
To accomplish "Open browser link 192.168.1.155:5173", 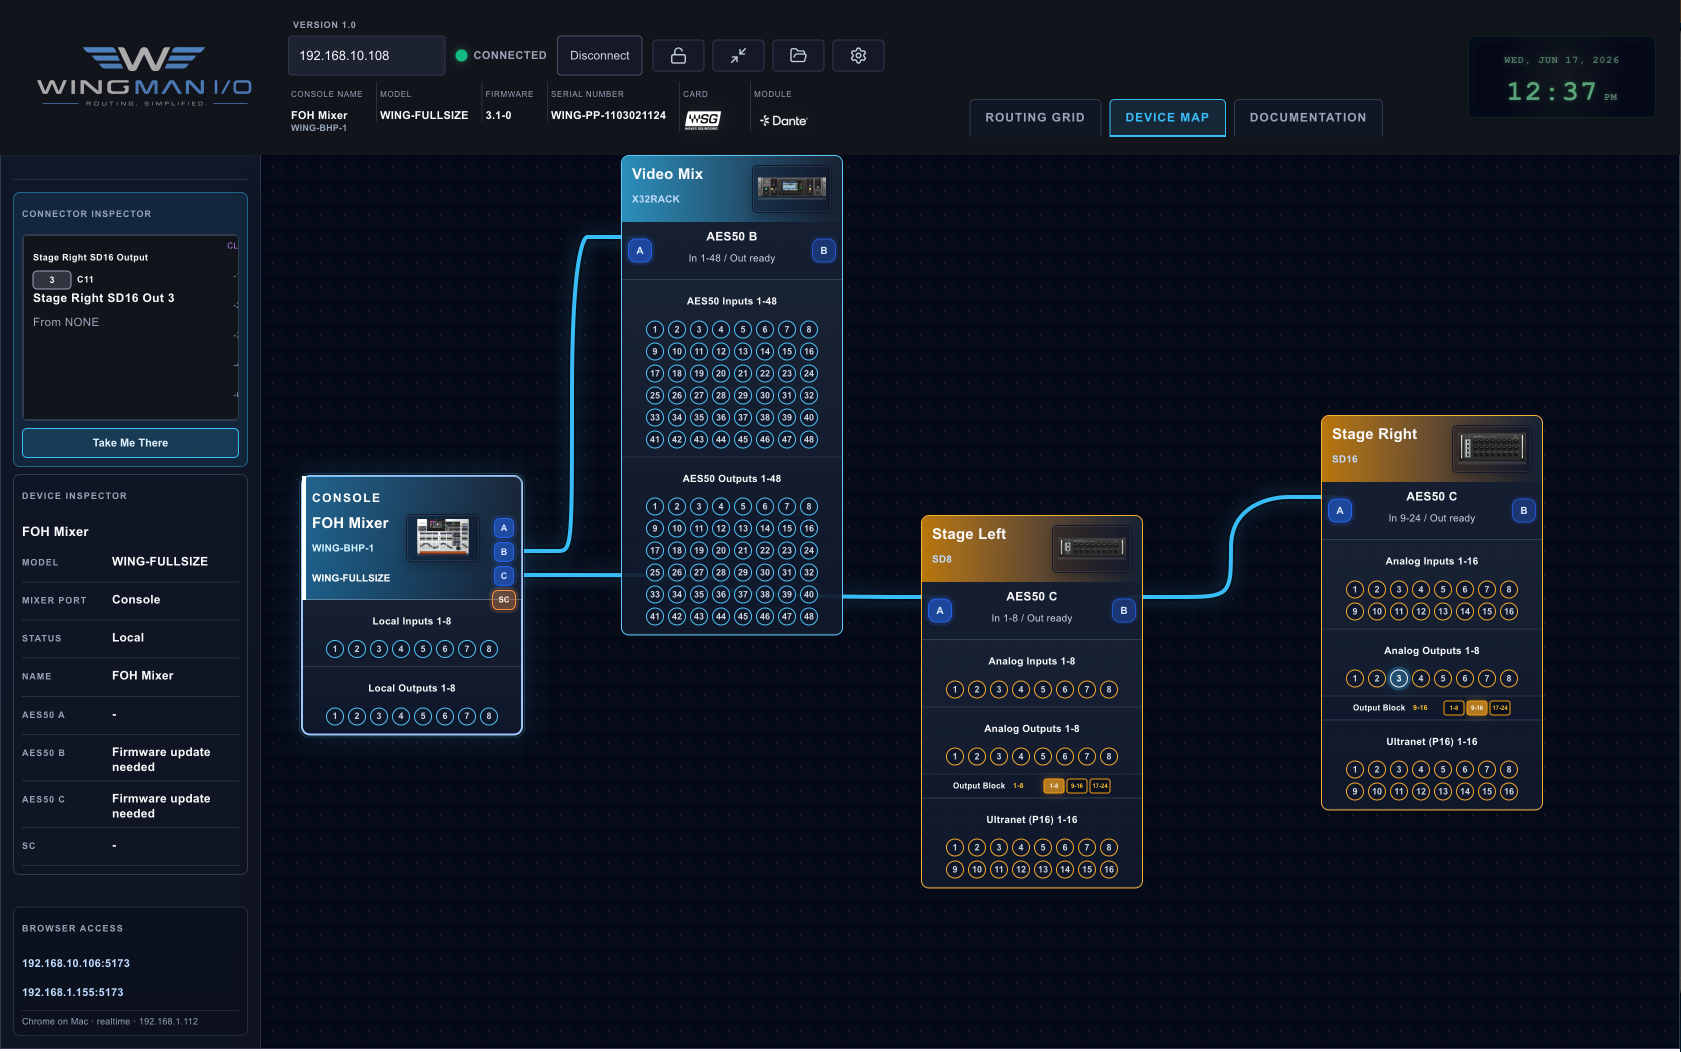I will tap(73, 993).
